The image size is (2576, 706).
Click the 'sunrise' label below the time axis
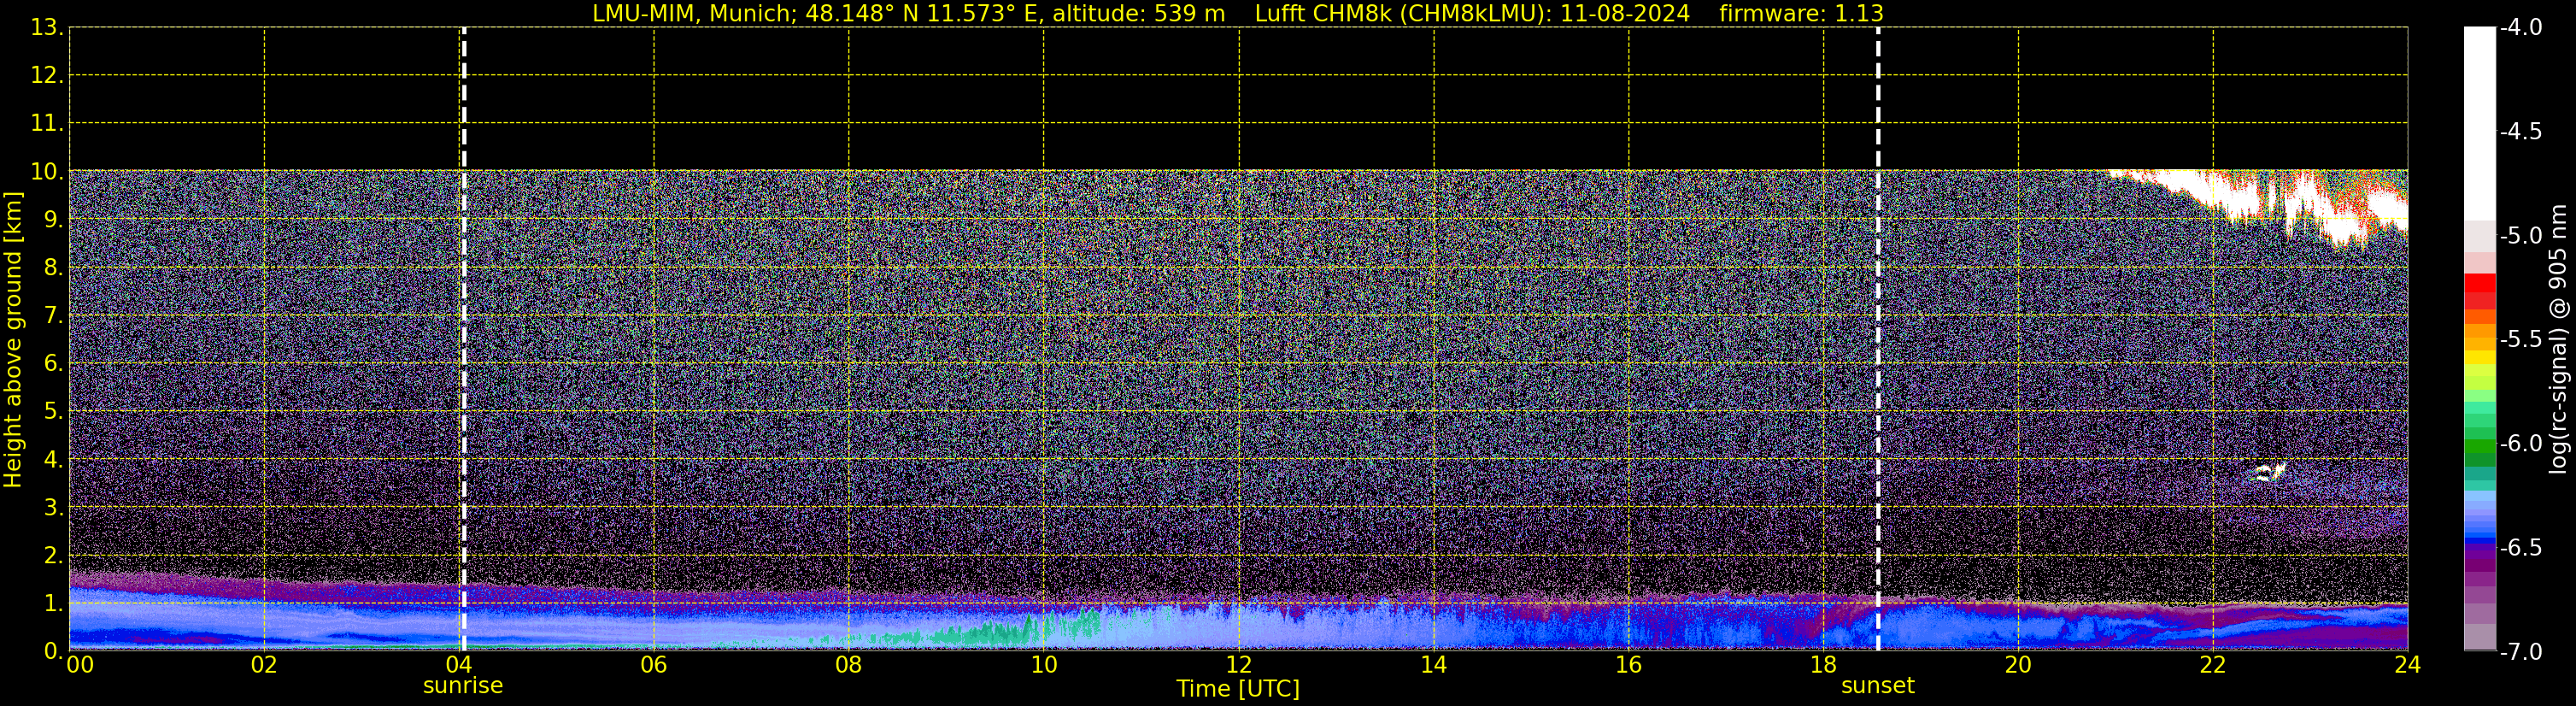tap(463, 686)
